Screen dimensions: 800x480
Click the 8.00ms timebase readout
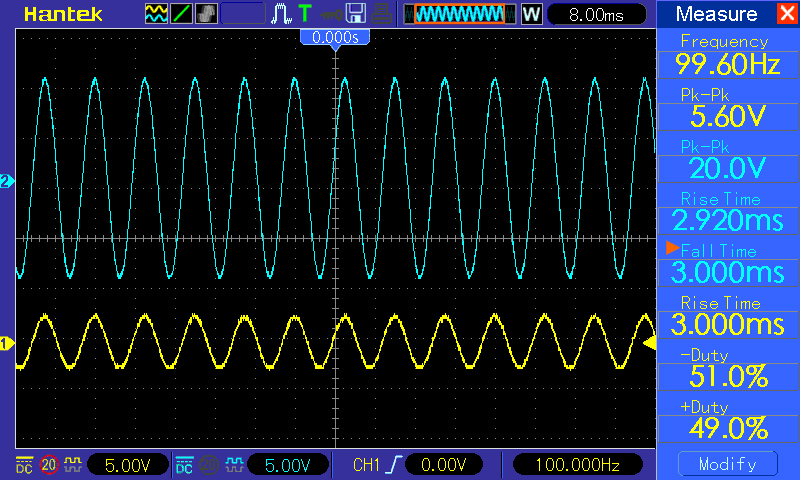click(x=596, y=14)
